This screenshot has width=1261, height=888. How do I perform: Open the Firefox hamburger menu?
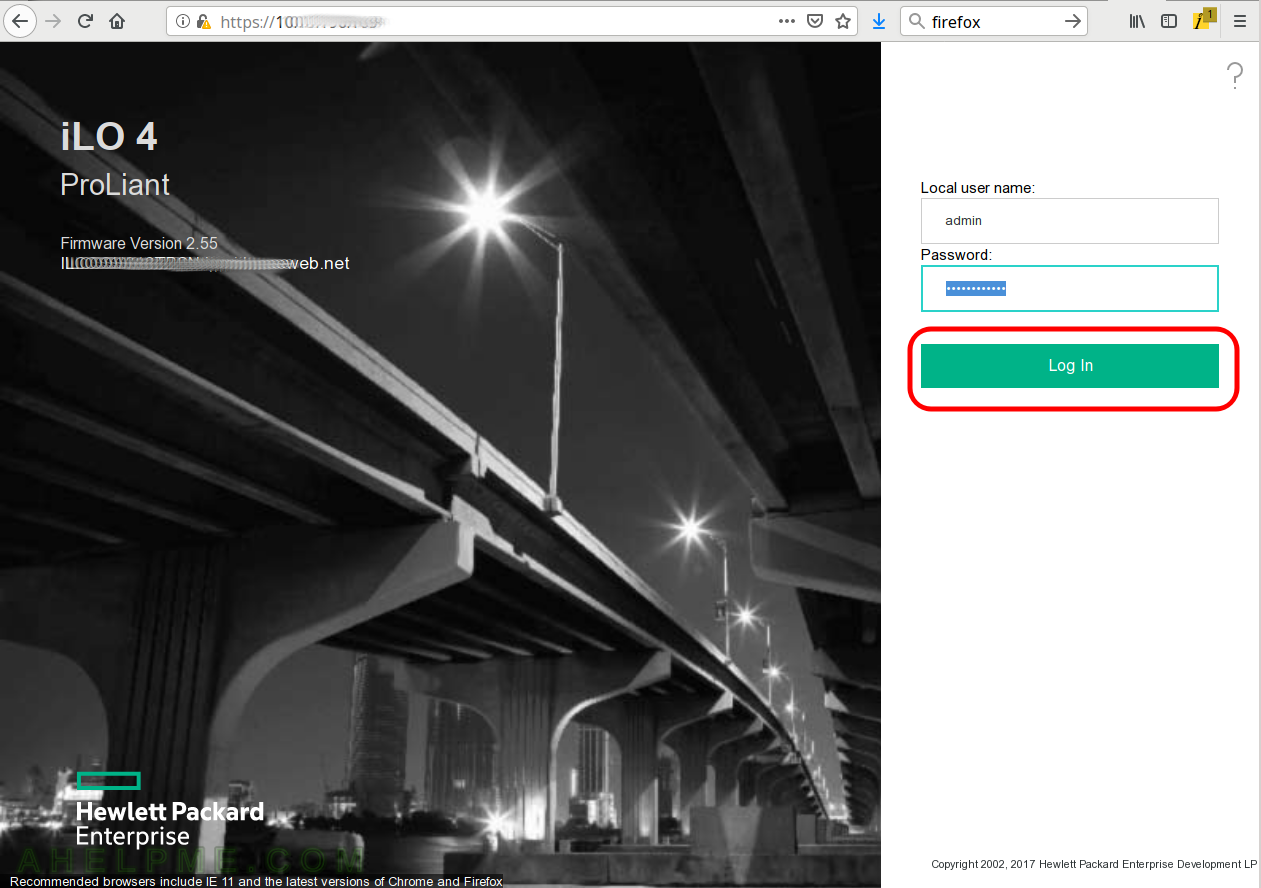1240,21
